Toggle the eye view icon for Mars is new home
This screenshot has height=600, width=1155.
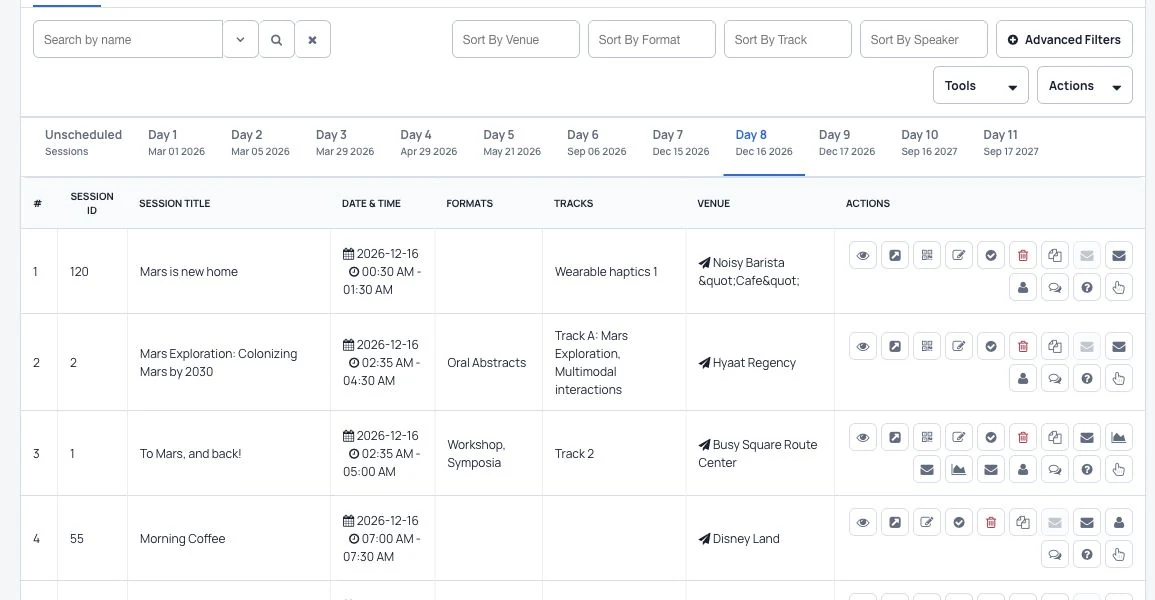coord(863,255)
